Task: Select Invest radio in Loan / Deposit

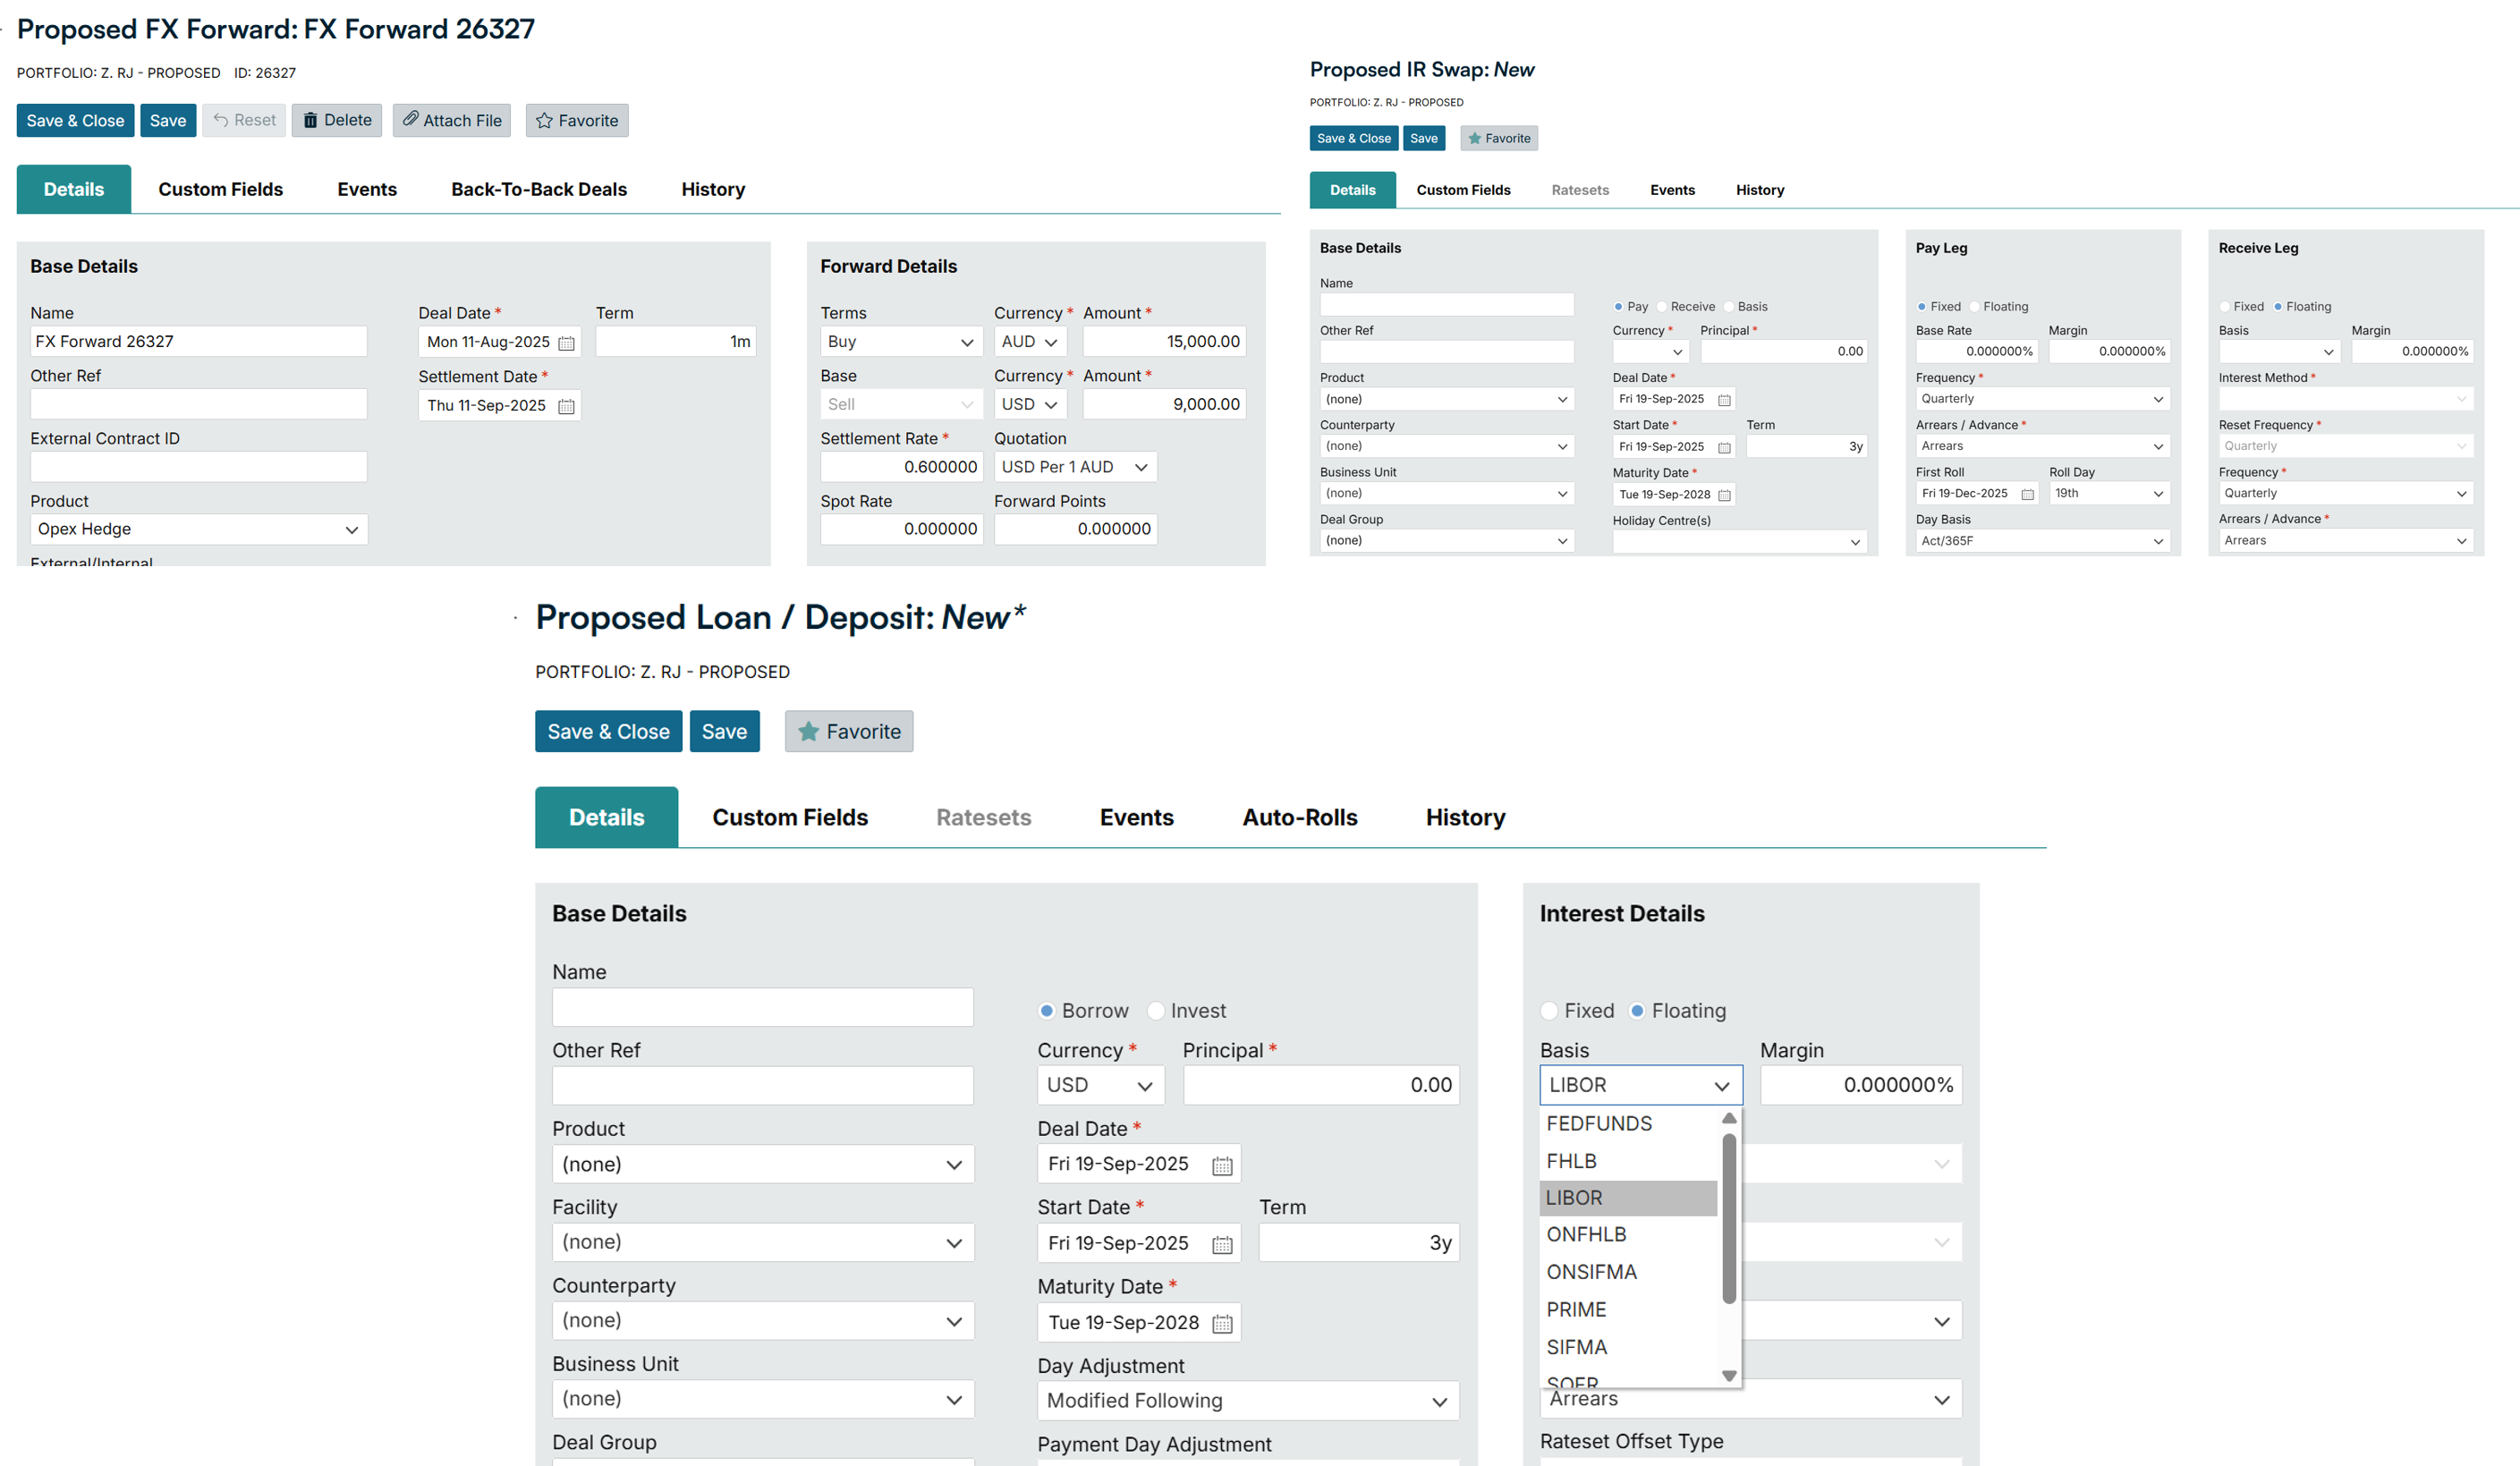Action: tap(1156, 1011)
